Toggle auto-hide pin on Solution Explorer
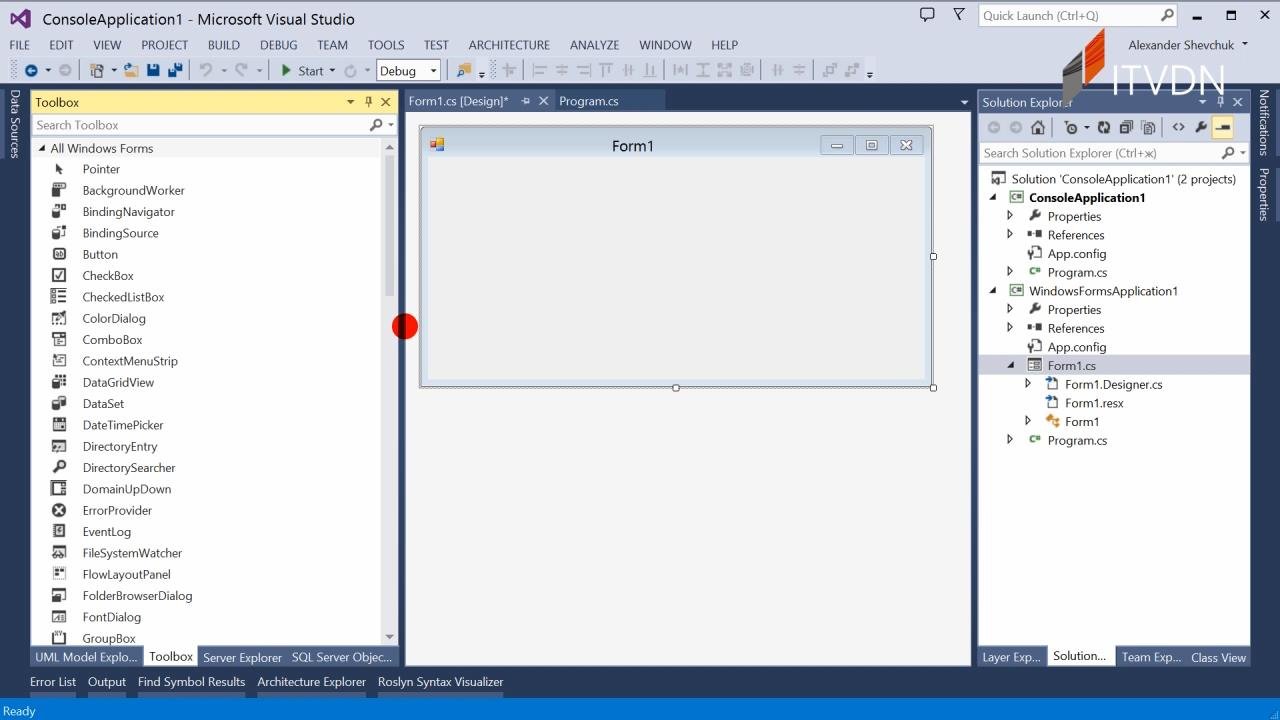This screenshot has height=720, width=1280. point(1220,102)
